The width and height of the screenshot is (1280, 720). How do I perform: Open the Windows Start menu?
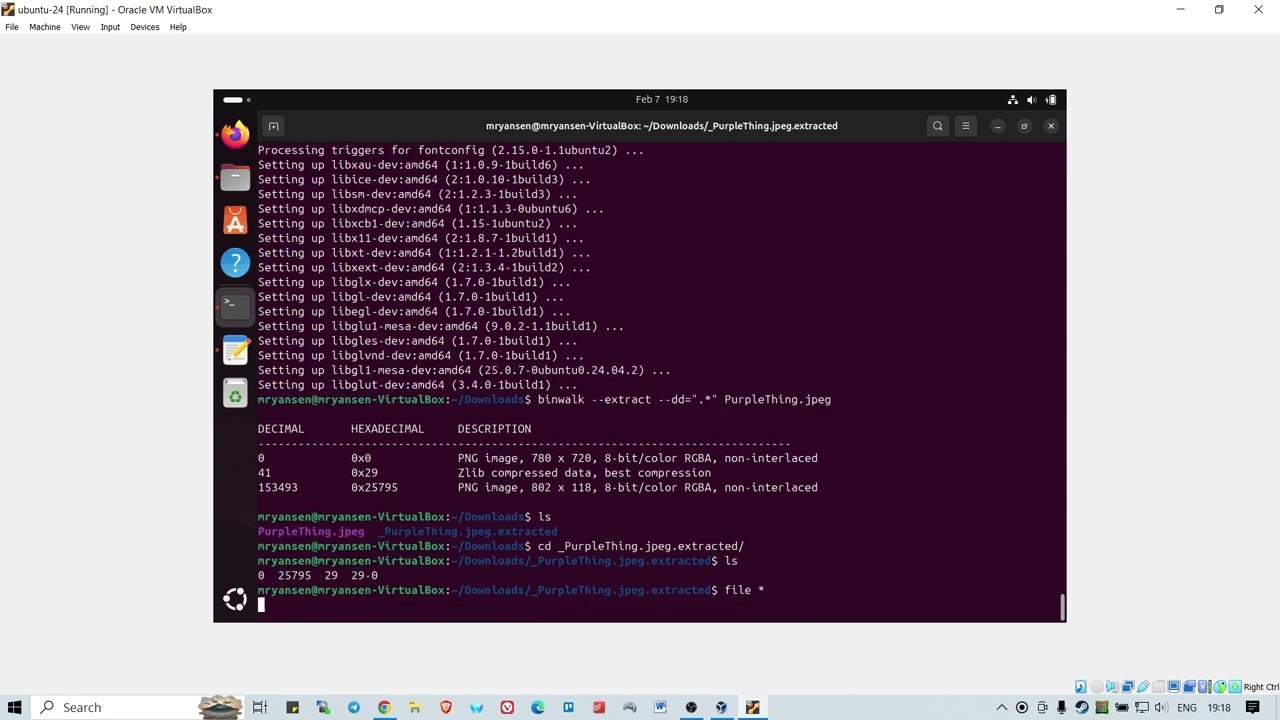pos(15,707)
